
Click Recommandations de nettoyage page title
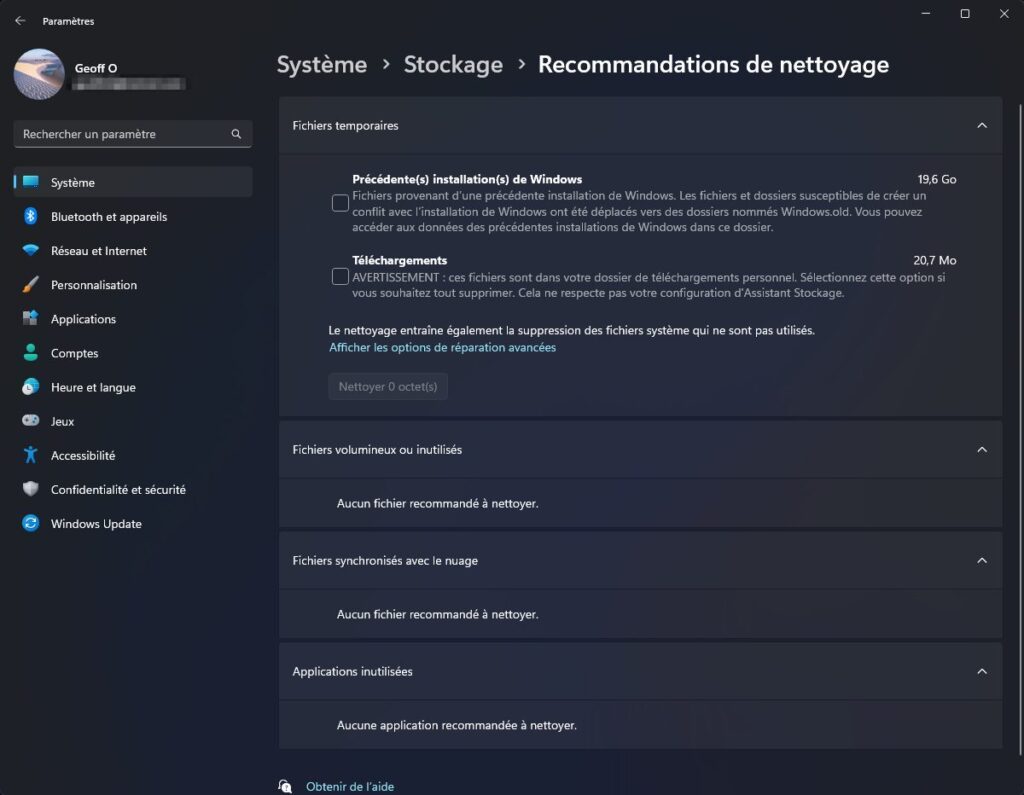[x=713, y=65]
